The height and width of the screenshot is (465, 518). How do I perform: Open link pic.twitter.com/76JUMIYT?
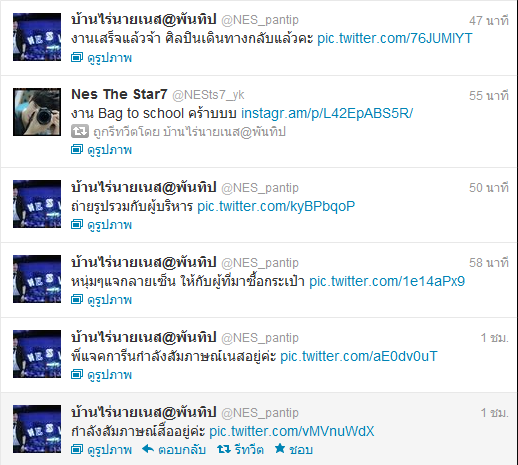tap(395, 38)
